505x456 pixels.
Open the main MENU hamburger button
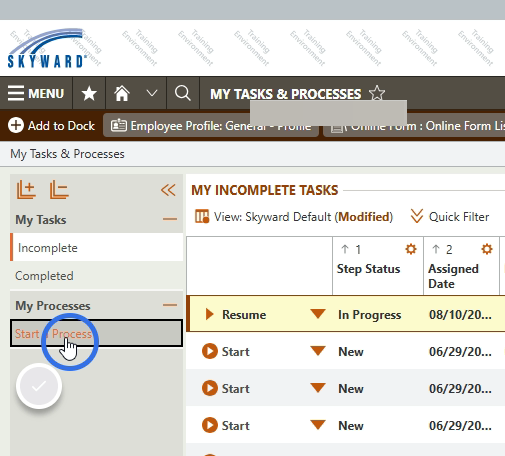(36, 93)
